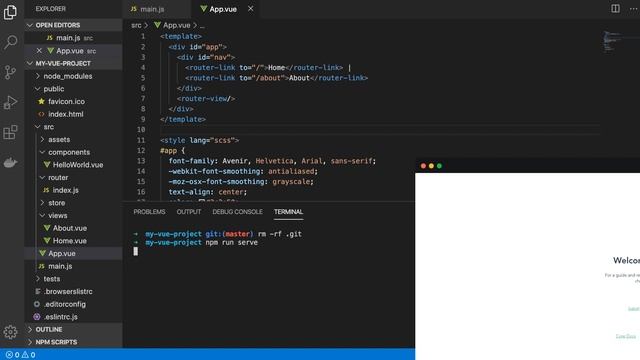Click the errors count in the status bar

12,355
